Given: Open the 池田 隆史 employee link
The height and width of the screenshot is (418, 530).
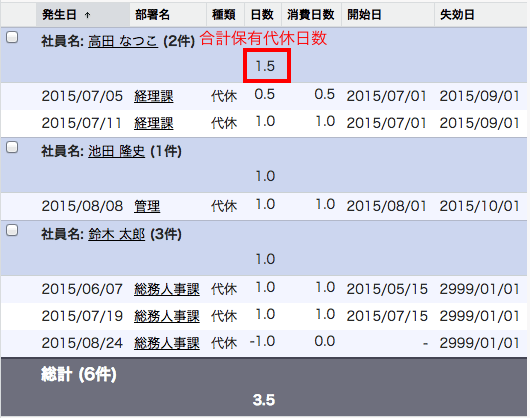Looking at the screenshot, I should [x=117, y=151].
